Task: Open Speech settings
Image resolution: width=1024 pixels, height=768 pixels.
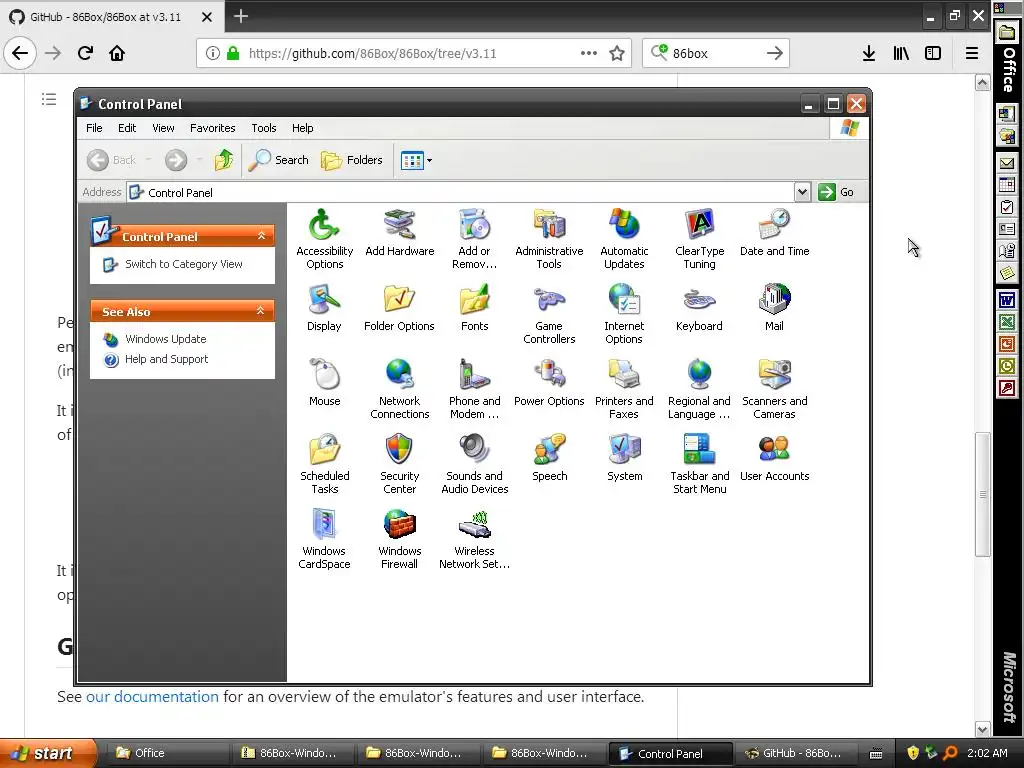Action: click(x=549, y=458)
